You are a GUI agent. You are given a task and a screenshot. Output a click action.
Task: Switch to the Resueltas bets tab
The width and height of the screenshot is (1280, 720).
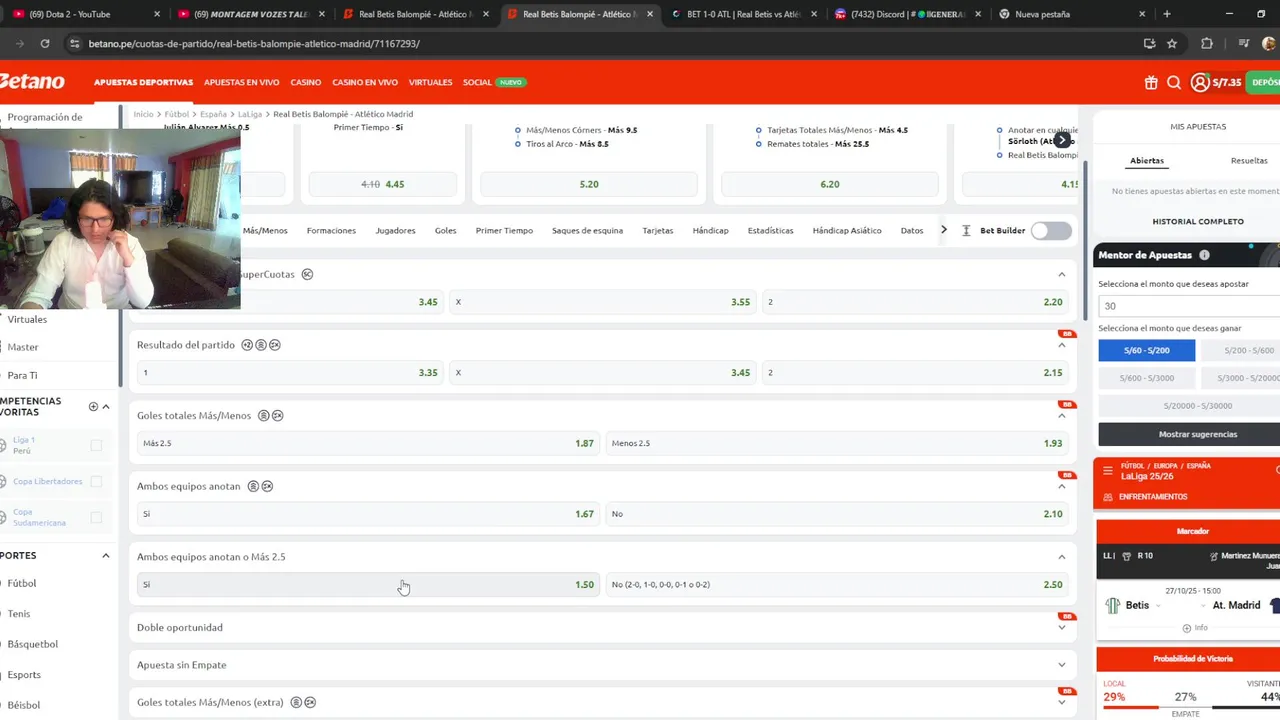pyautogui.click(x=1249, y=160)
